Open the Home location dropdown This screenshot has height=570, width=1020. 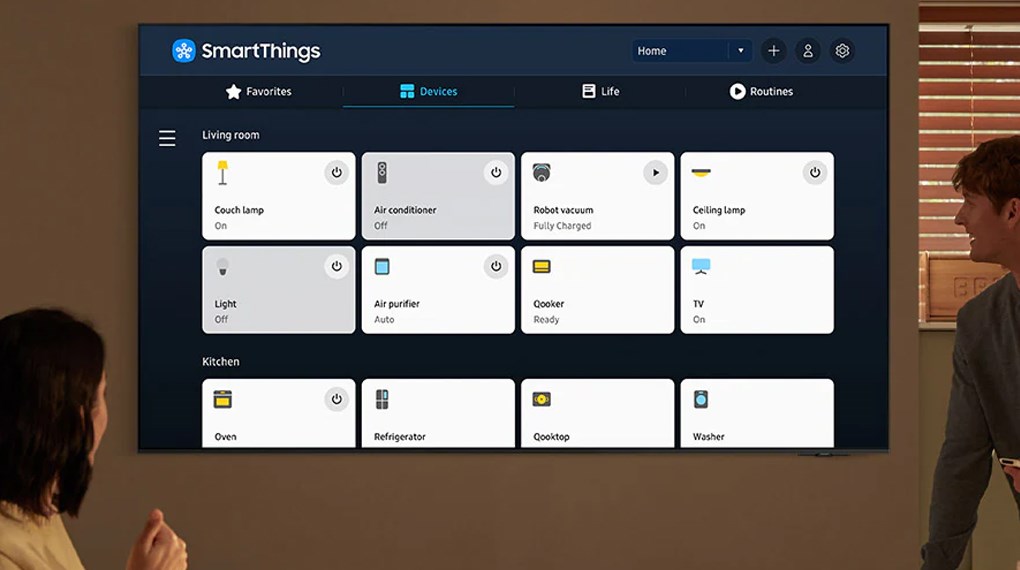[x=680, y=51]
